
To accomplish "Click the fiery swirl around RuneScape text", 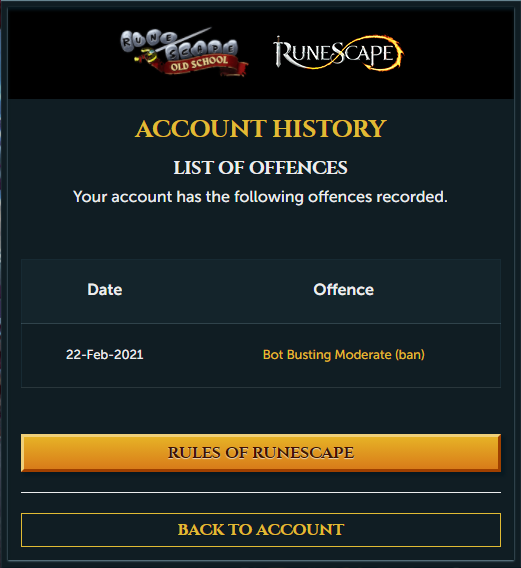I will [366, 53].
